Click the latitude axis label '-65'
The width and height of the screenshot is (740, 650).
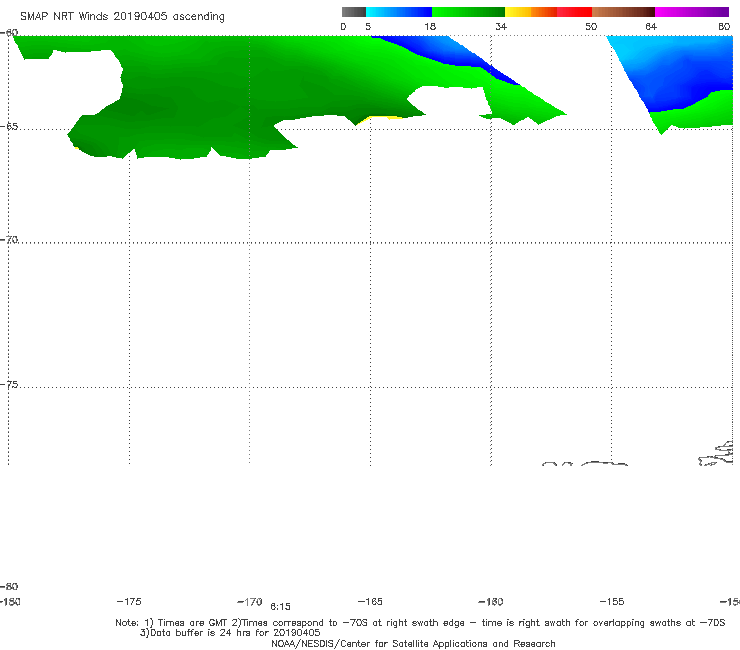tap(9, 127)
